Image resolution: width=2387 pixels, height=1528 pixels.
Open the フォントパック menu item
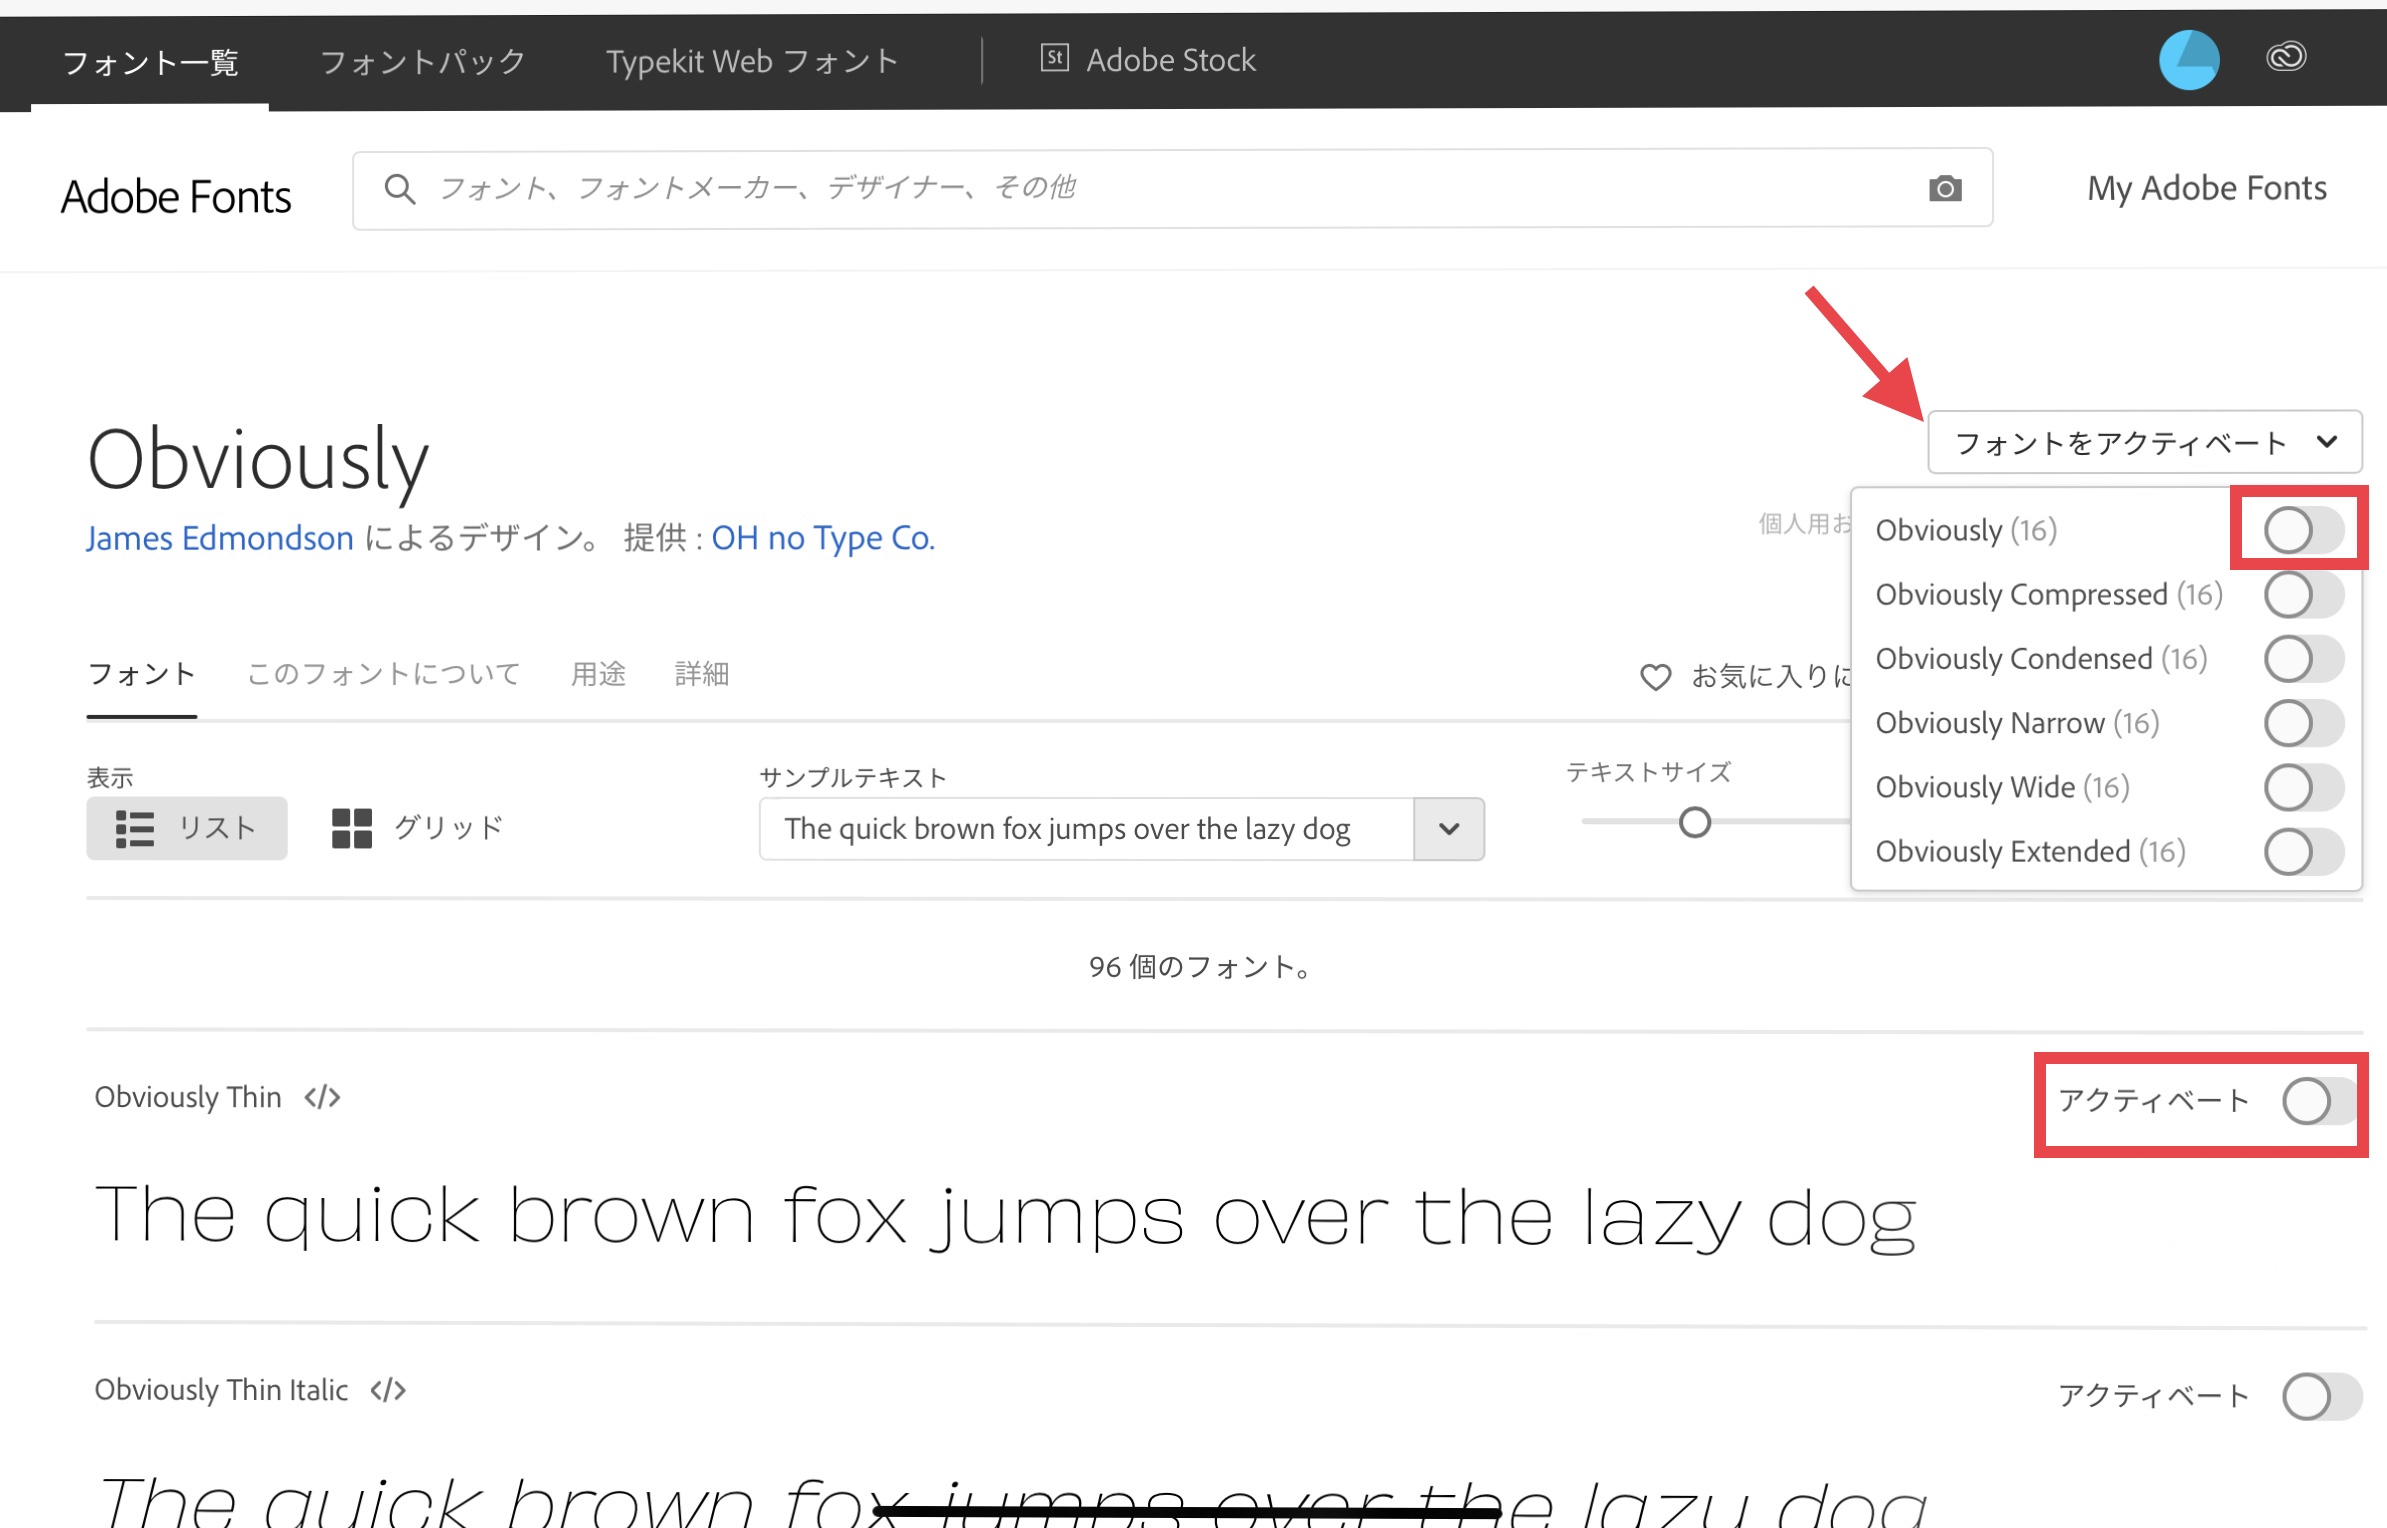point(422,62)
